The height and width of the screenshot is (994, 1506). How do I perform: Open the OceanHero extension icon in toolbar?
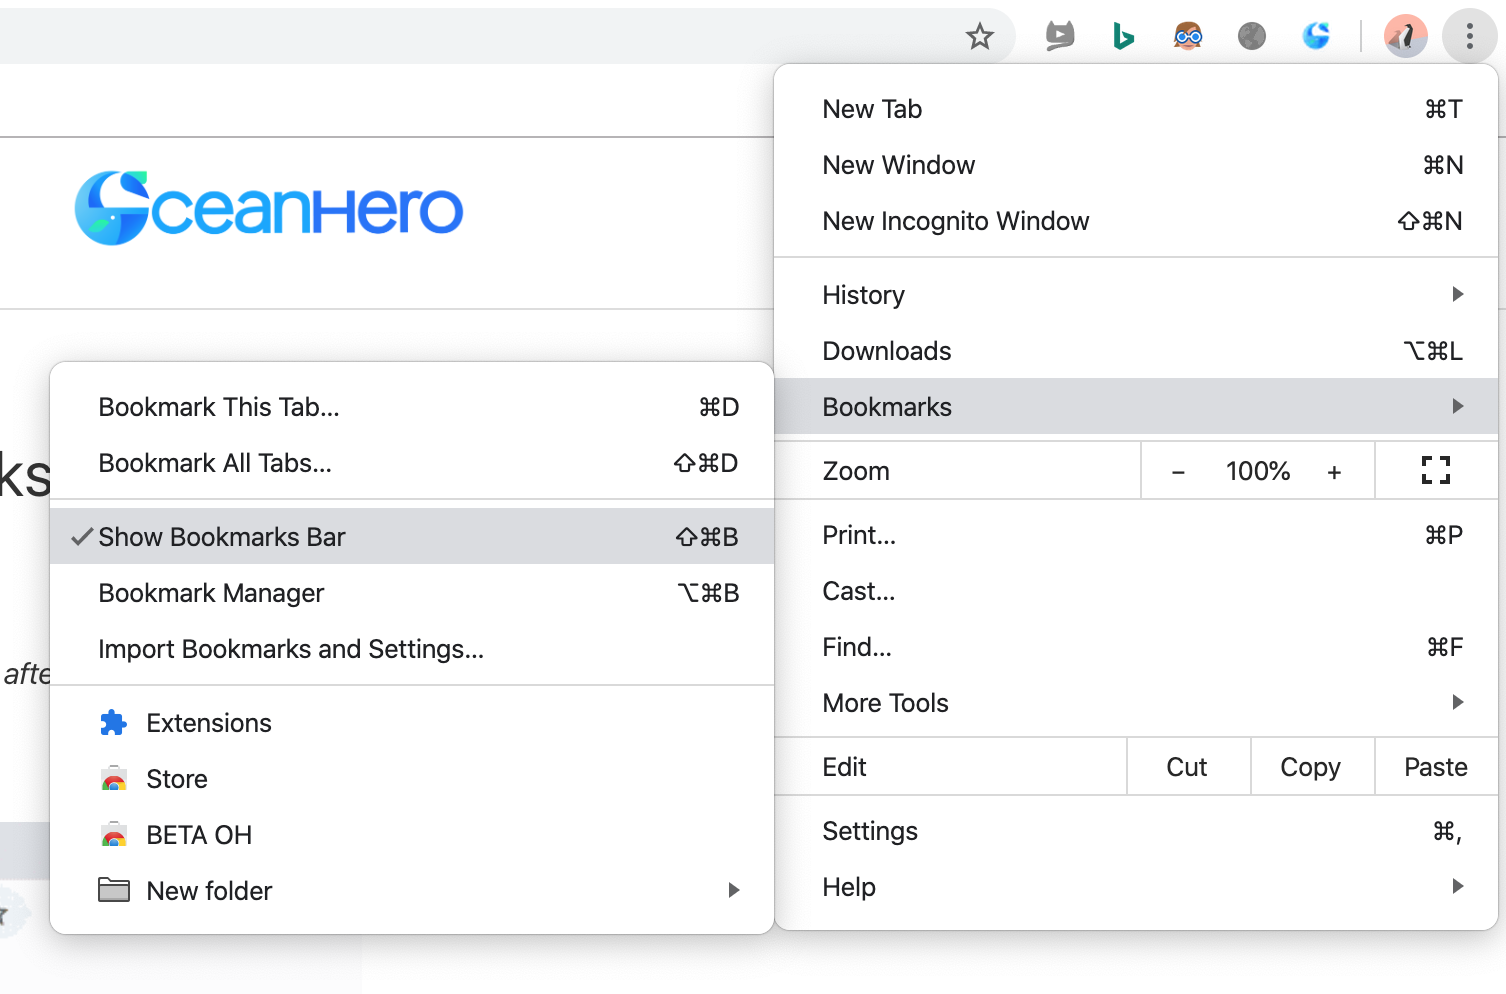[x=1316, y=37]
